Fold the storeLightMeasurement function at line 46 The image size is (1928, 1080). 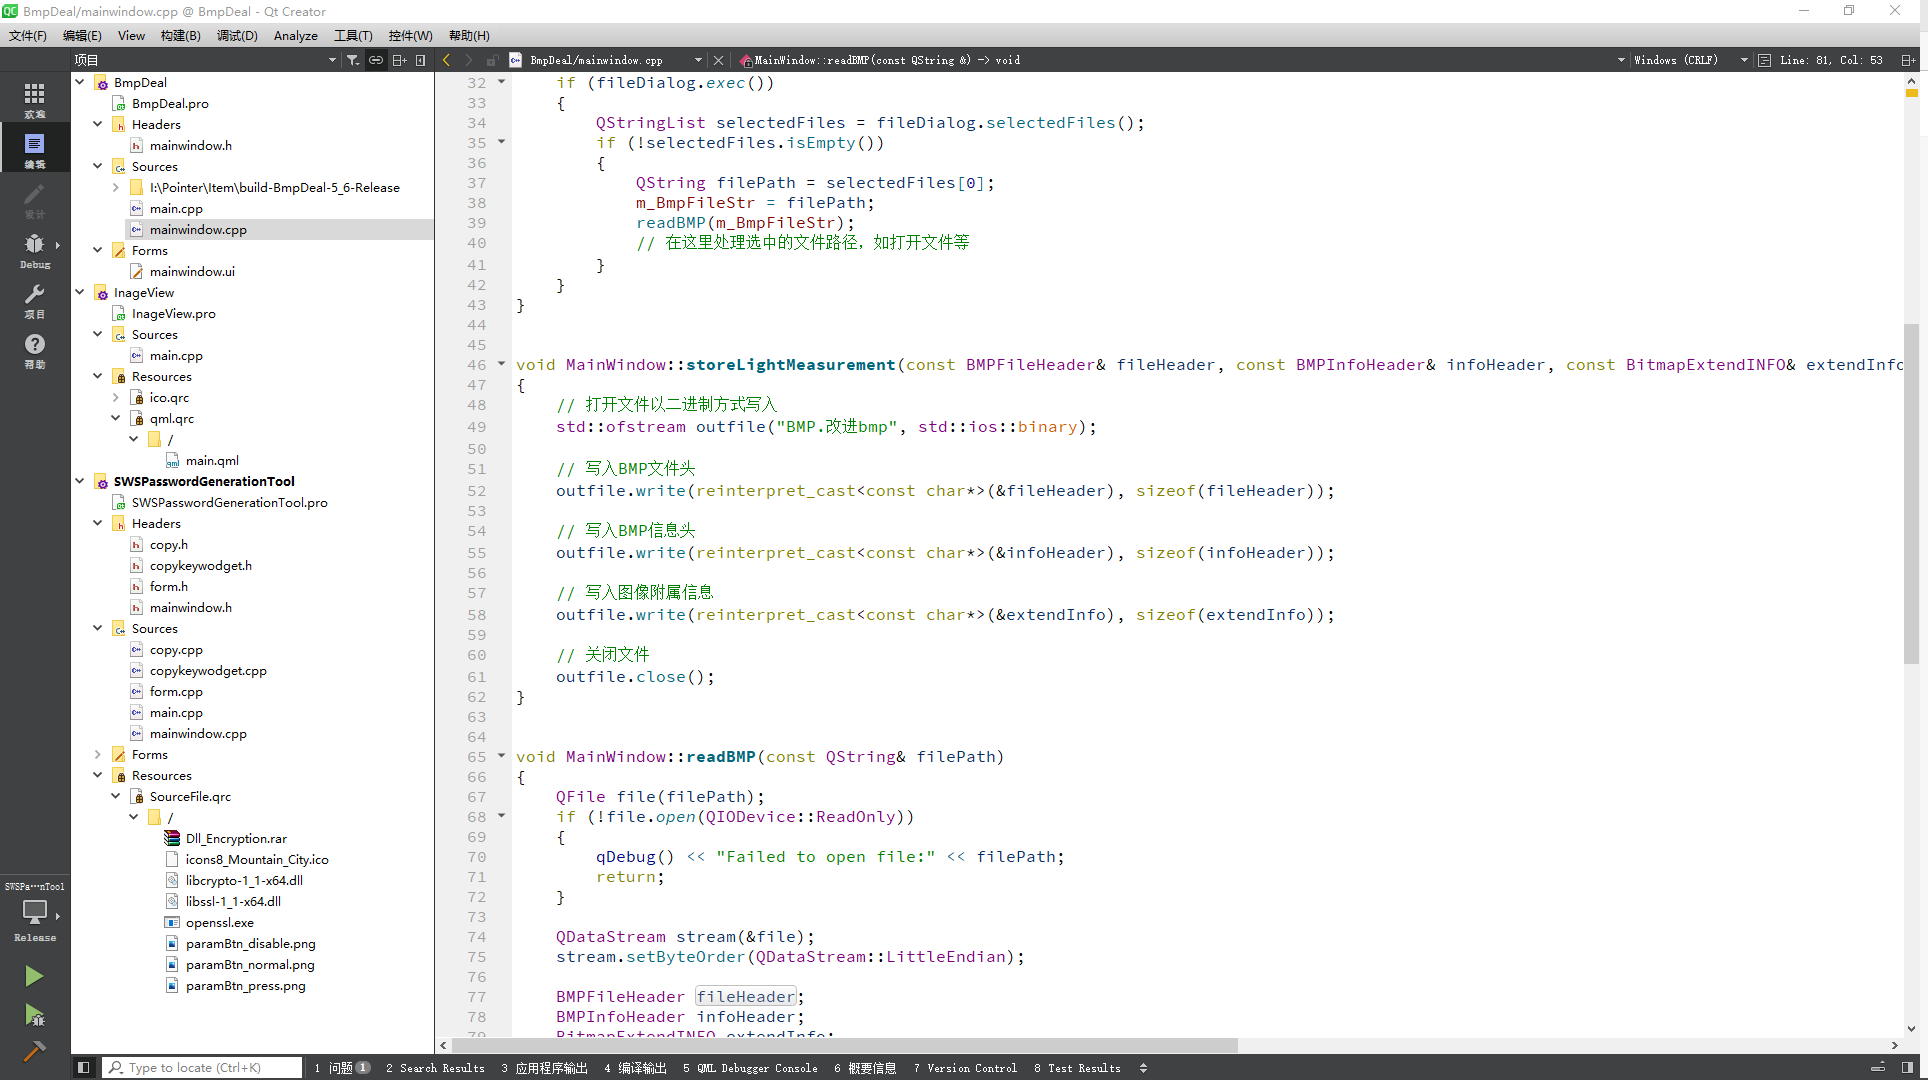click(502, 364)
